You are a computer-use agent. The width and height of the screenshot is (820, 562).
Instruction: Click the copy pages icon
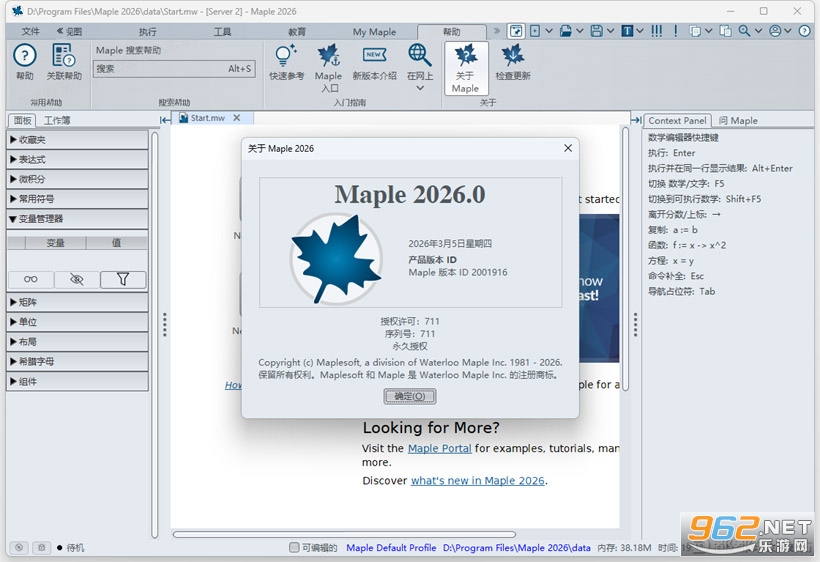[695, 31]
